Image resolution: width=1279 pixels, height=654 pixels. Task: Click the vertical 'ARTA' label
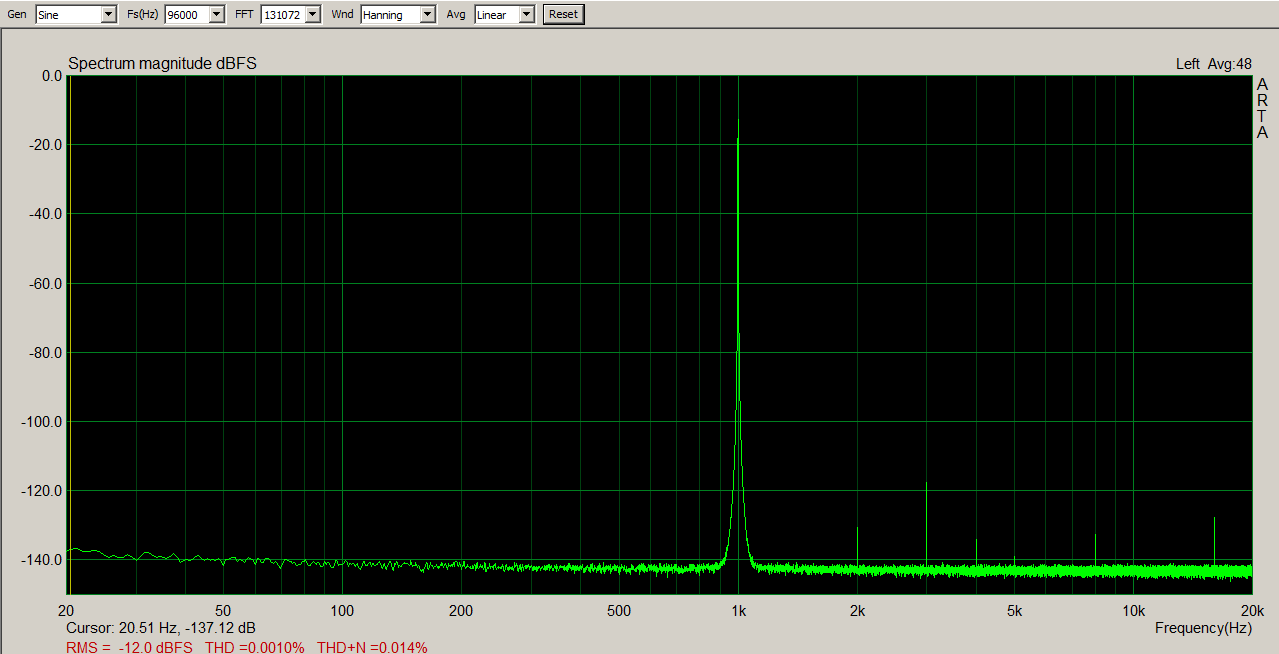[1262, 109]
